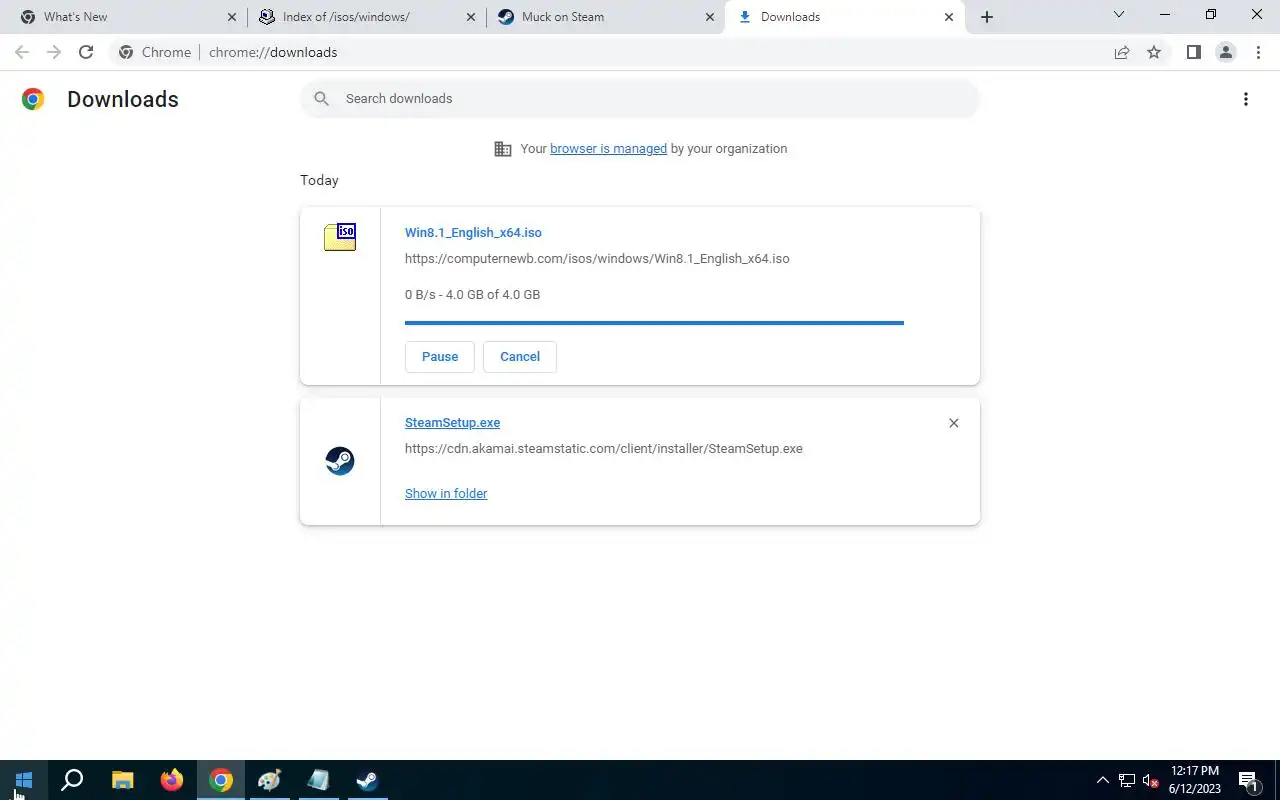Click the managed organization building icon
Image resolution: width=1280 pixels, height=800 pixels.
pos(503,149)
